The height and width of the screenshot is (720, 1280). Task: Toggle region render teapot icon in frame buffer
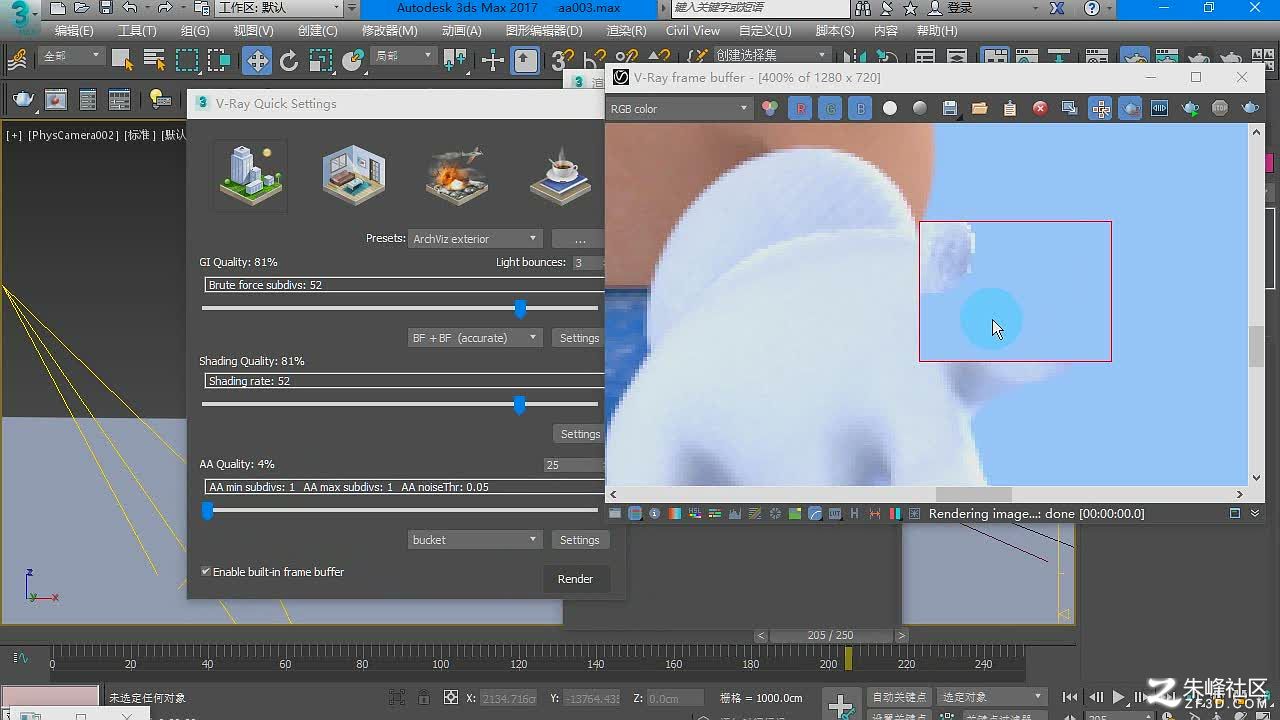1130,108
